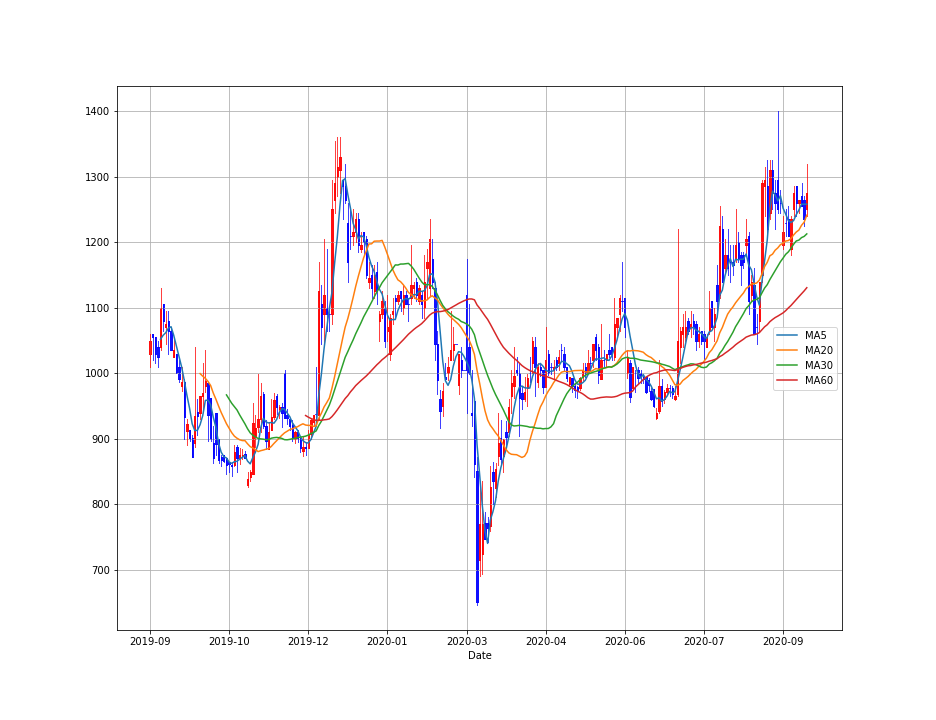
Task: Click the MA20 legend label
Action: click(818, 350)
